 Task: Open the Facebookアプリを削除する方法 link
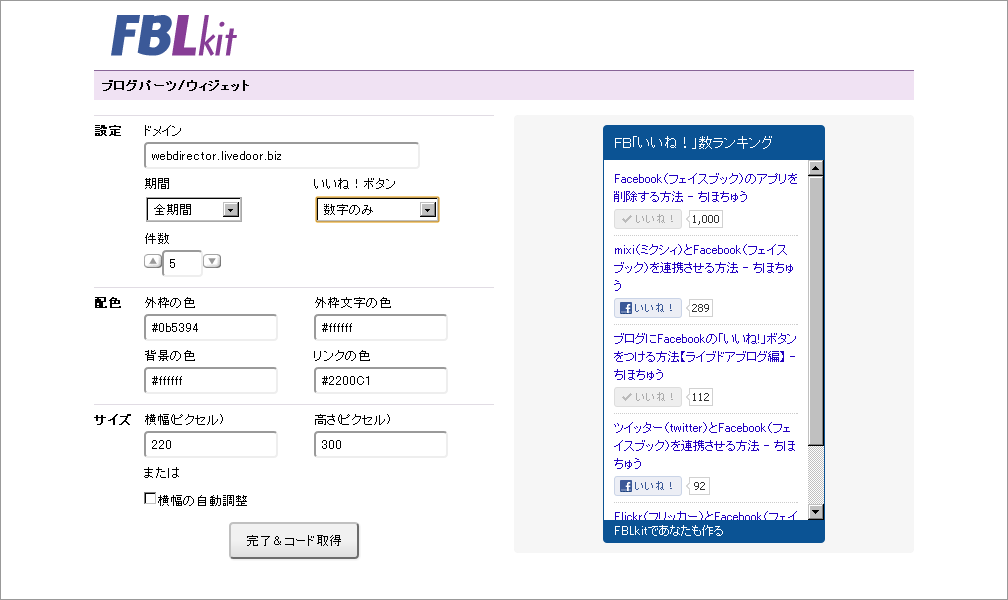[705, 187]
